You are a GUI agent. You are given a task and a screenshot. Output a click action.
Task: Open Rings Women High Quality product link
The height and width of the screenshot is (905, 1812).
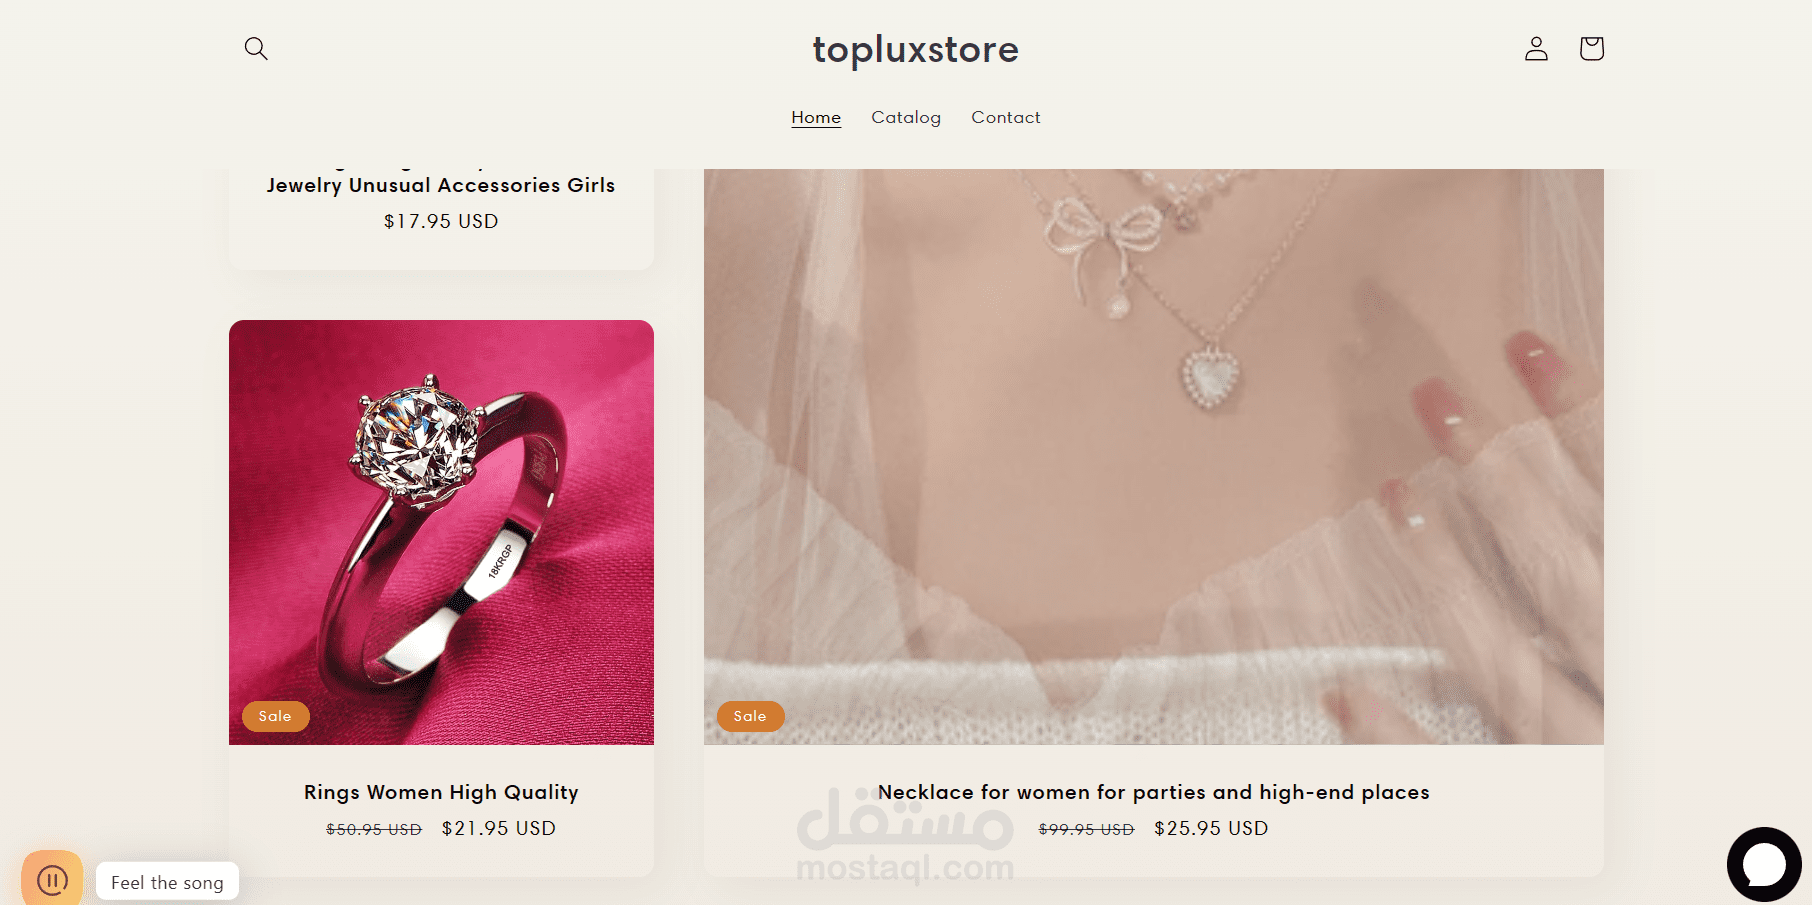(441, 792)
